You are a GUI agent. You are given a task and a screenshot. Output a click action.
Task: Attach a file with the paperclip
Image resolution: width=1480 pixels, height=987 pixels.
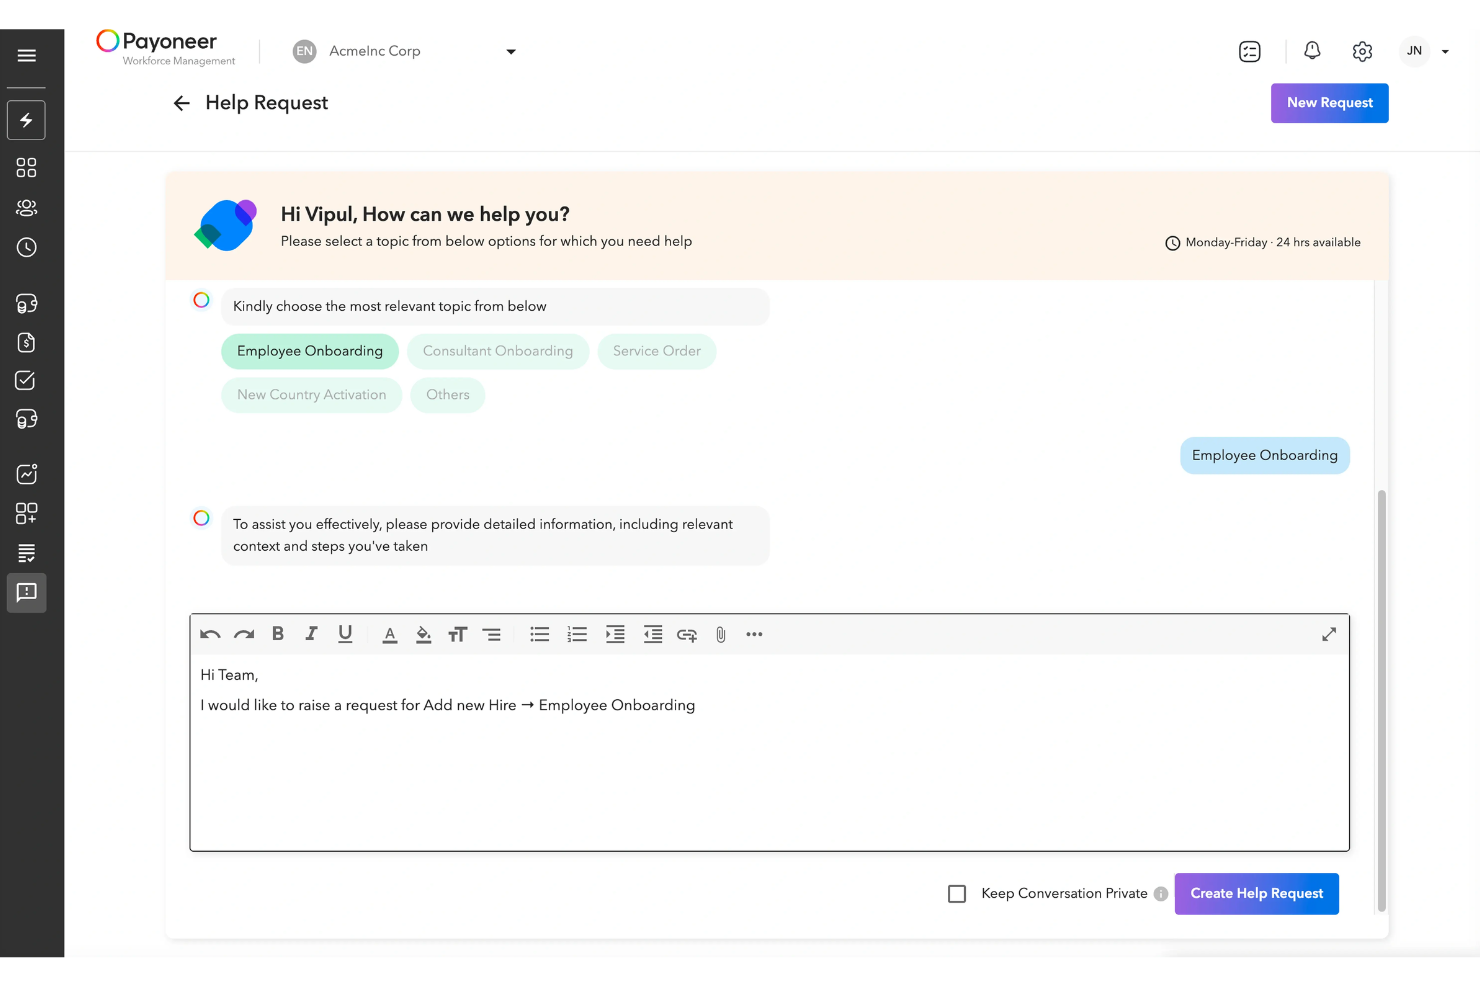(x=721, y=635)
